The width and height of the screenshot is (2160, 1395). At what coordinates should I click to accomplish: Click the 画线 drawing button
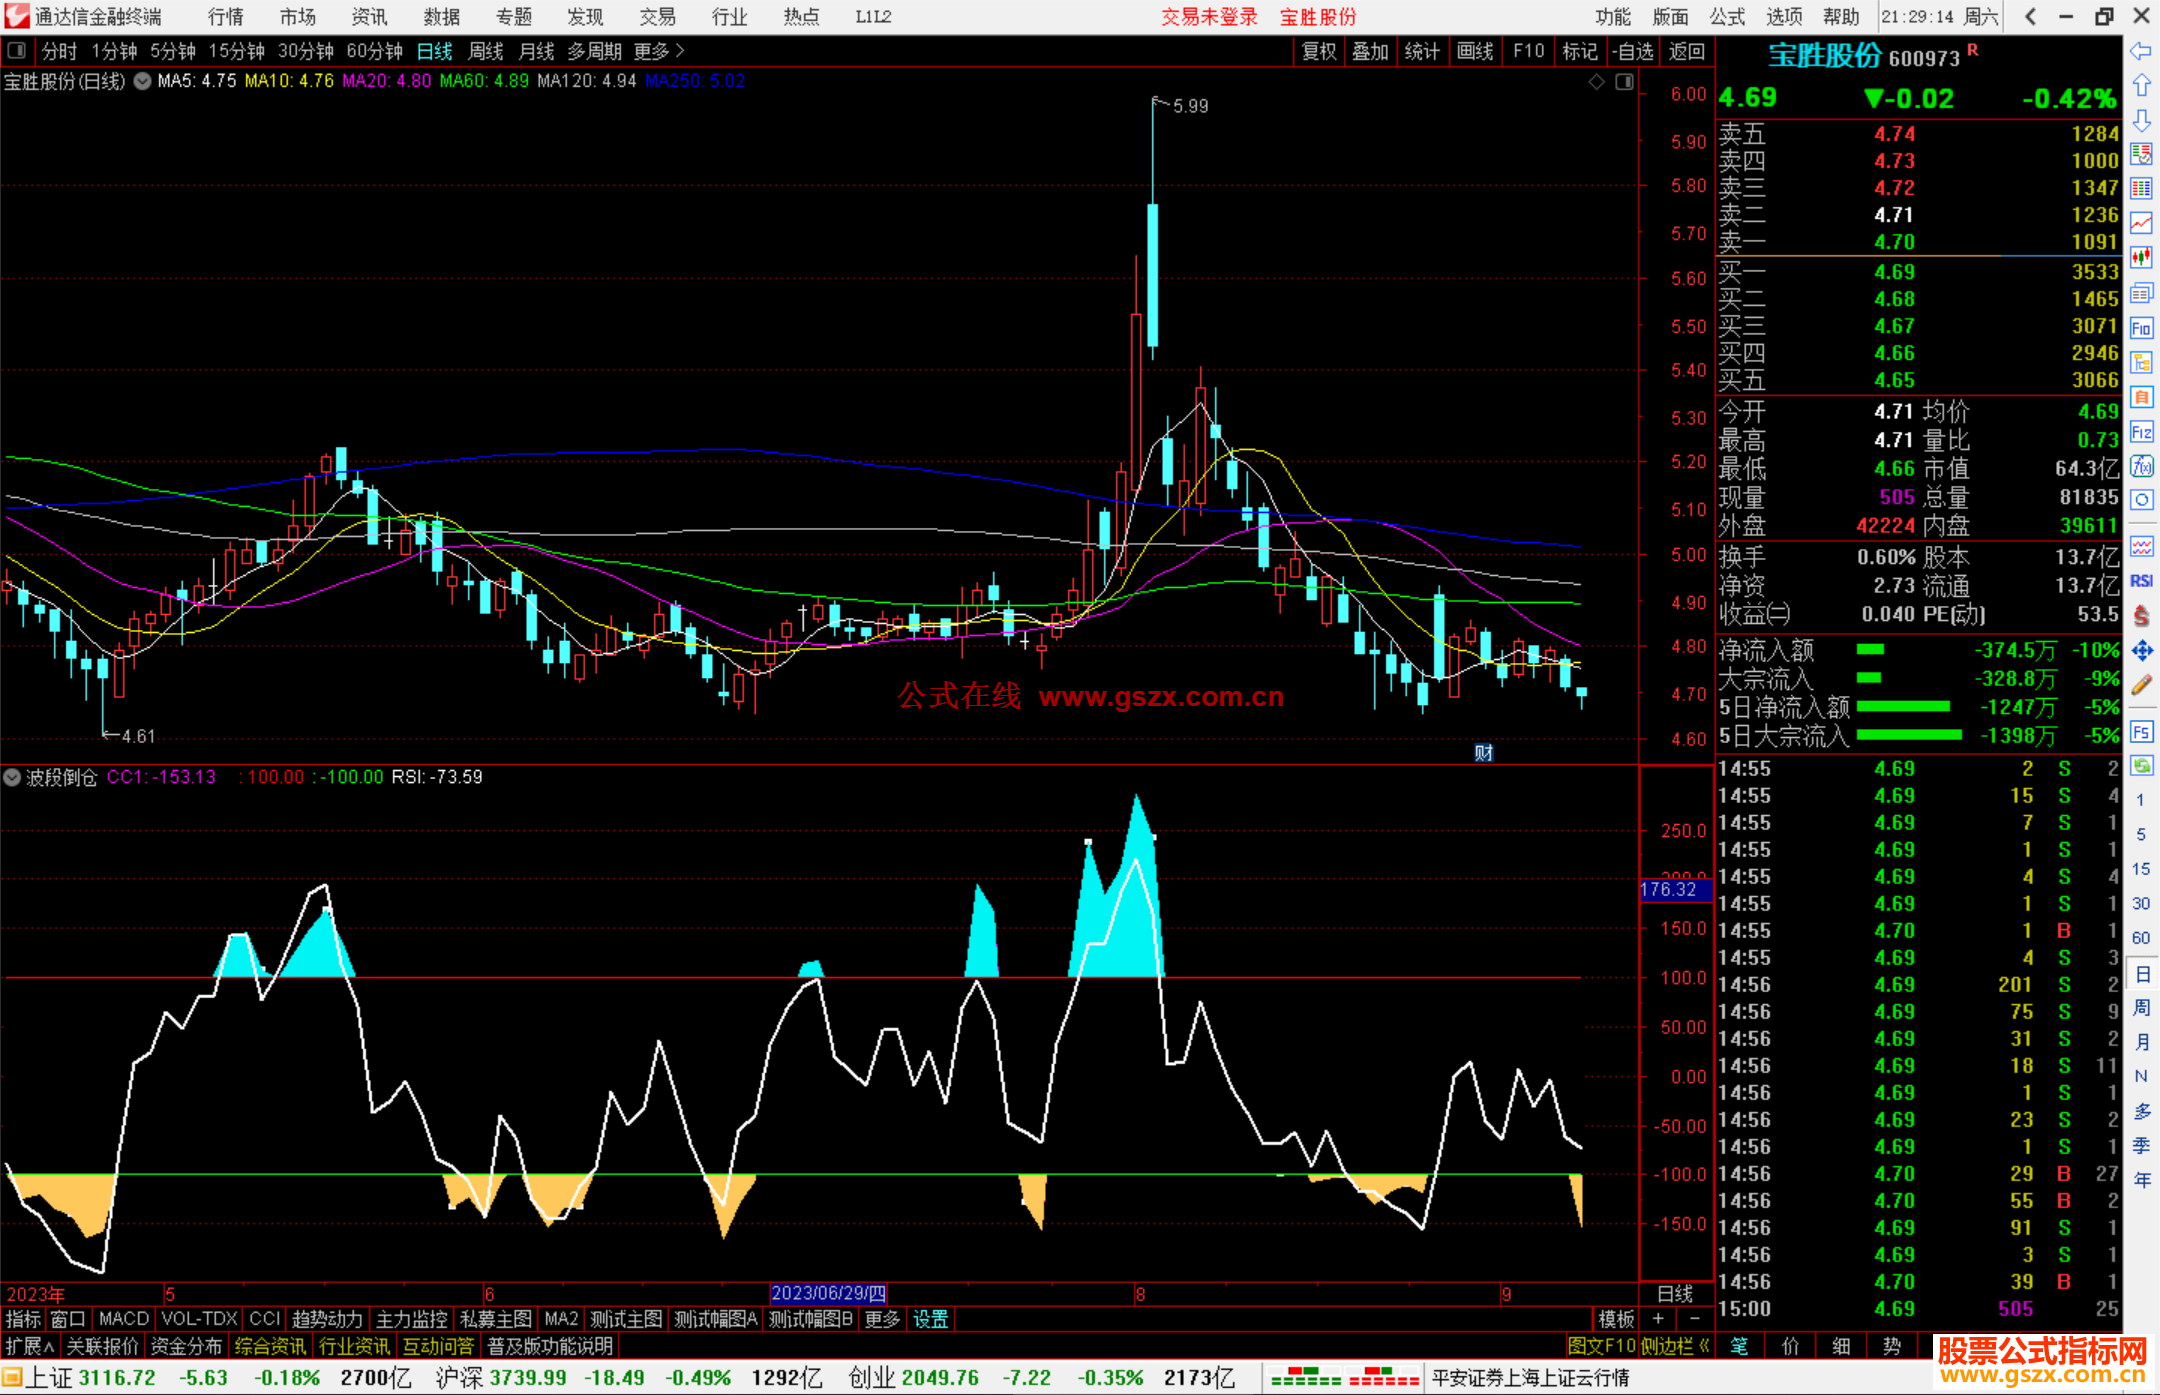click(x=1475, y=51)
